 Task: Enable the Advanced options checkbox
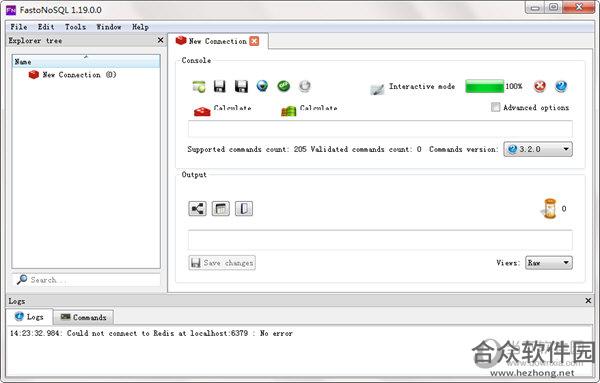[496, 107]
